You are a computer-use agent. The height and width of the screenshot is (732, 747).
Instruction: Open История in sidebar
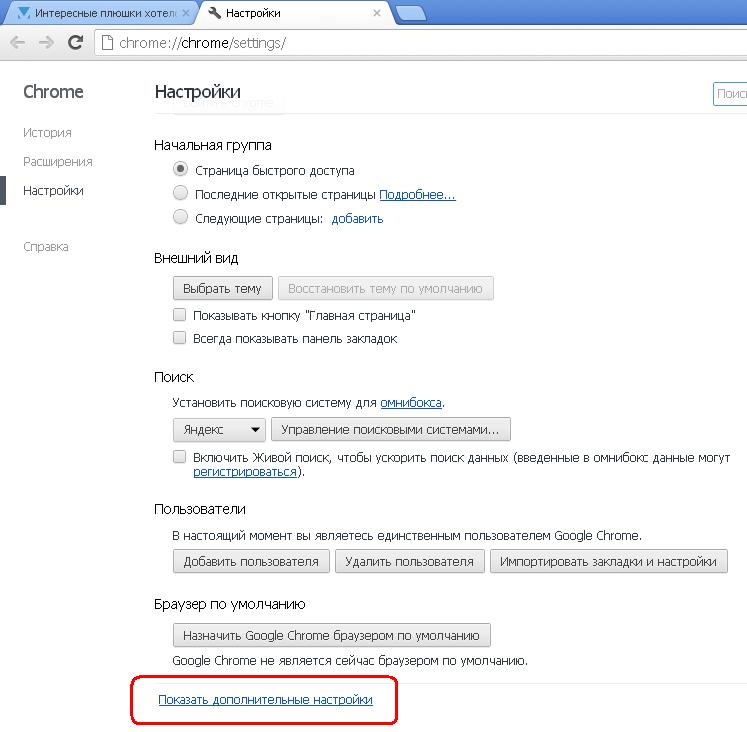pos(47,132)
